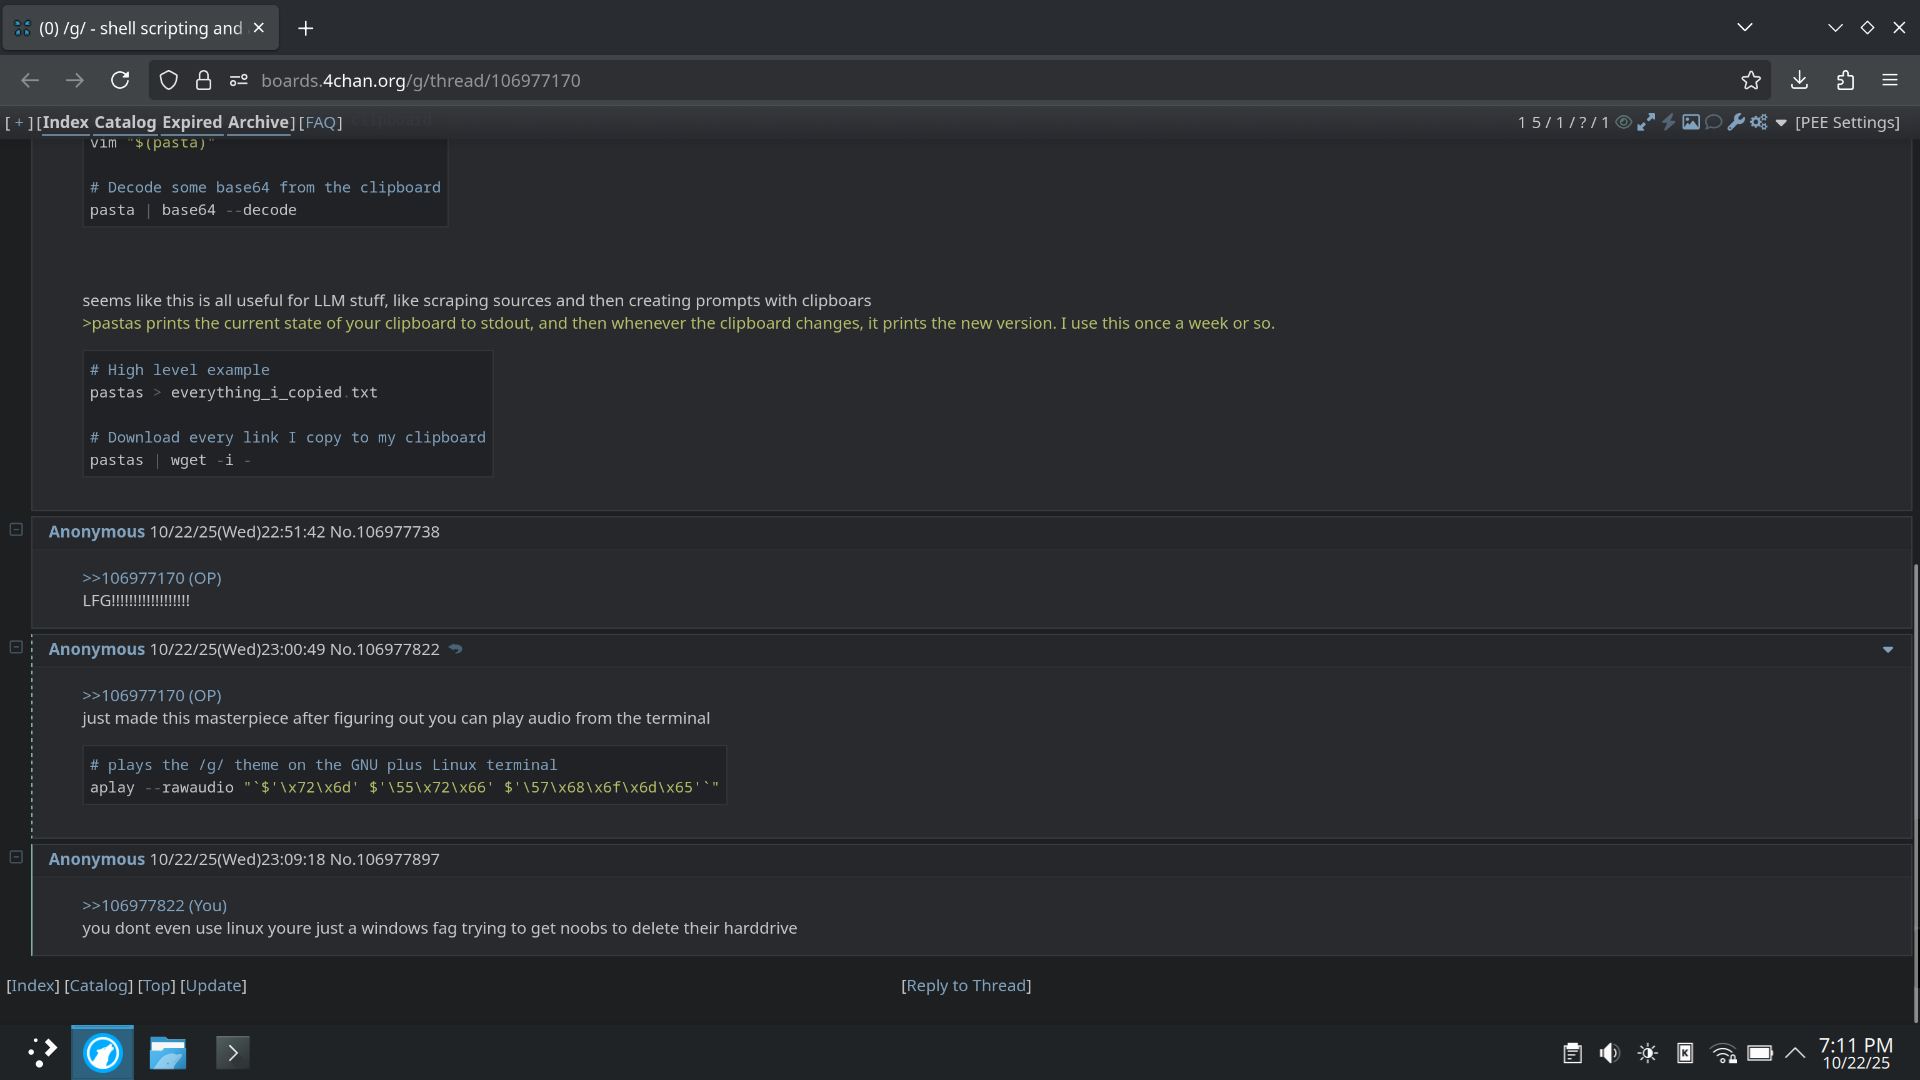Open the header dropdown menu arrow
Image resolution: width=1920 pixels, height=1080 pixels.
(1781, 123)
